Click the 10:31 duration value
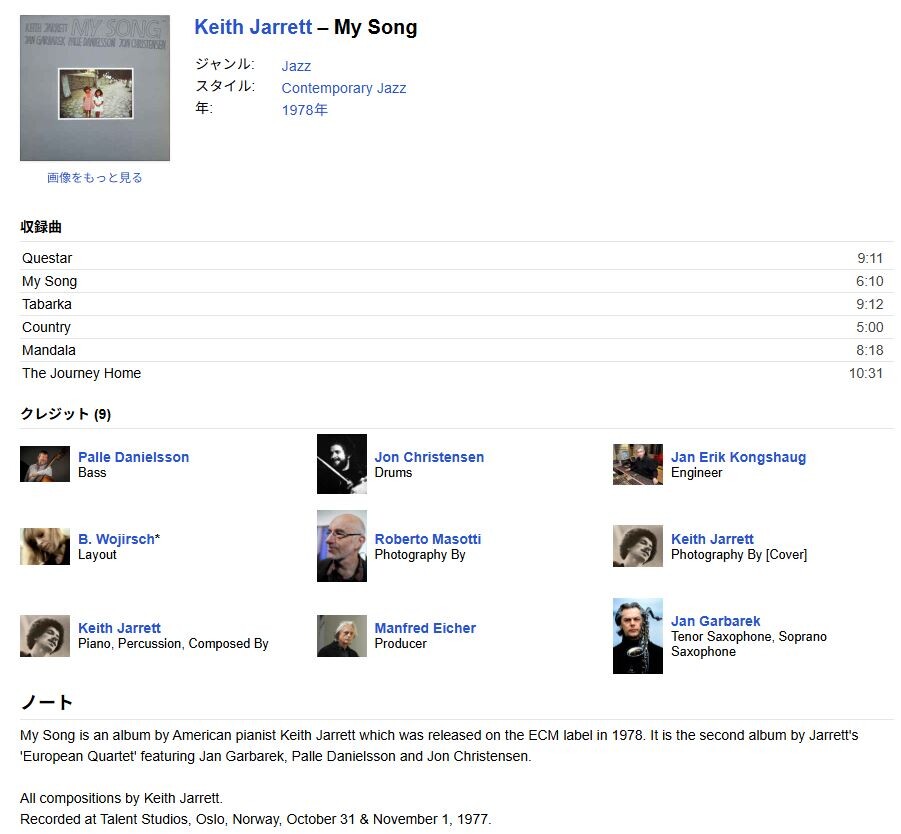This screenshot has width=901, height=834. pyautogui.click(x=866, y=373)
